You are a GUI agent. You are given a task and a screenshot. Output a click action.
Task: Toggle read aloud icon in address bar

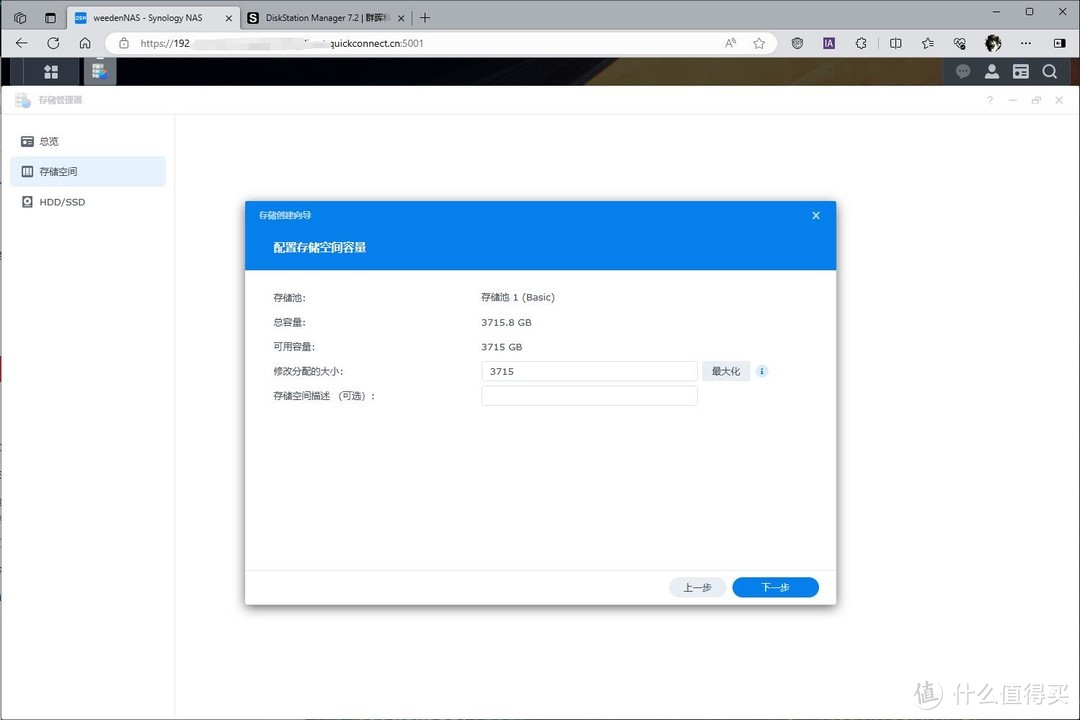[730, 43]
